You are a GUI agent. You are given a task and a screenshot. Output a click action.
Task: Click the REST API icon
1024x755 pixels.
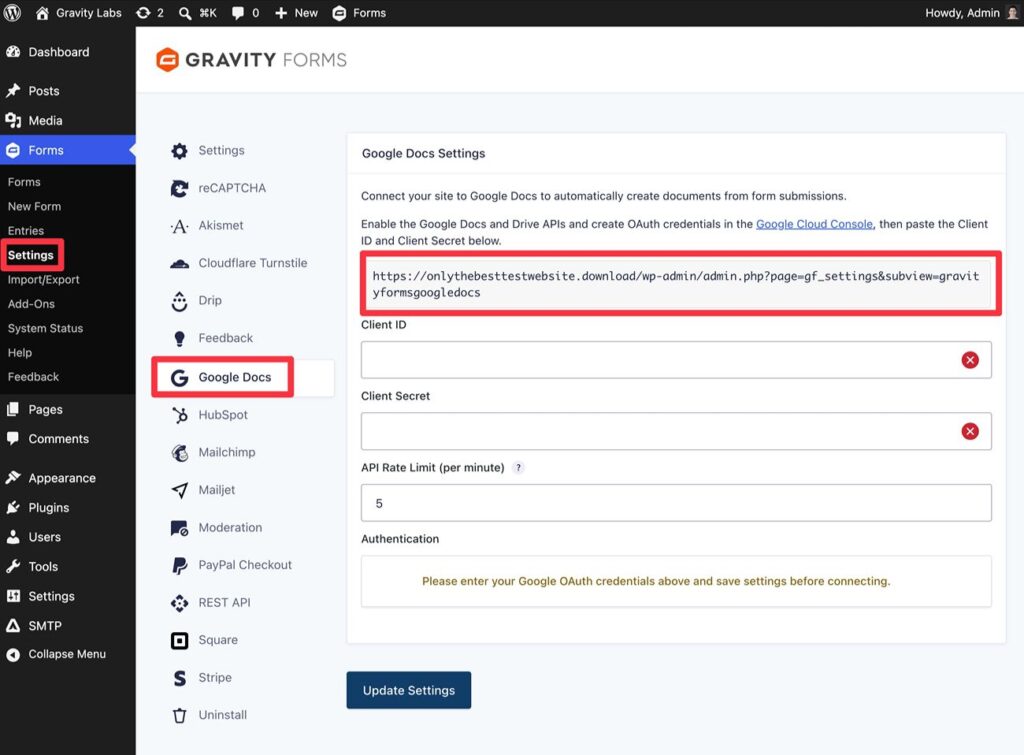(x=179, y=603)
